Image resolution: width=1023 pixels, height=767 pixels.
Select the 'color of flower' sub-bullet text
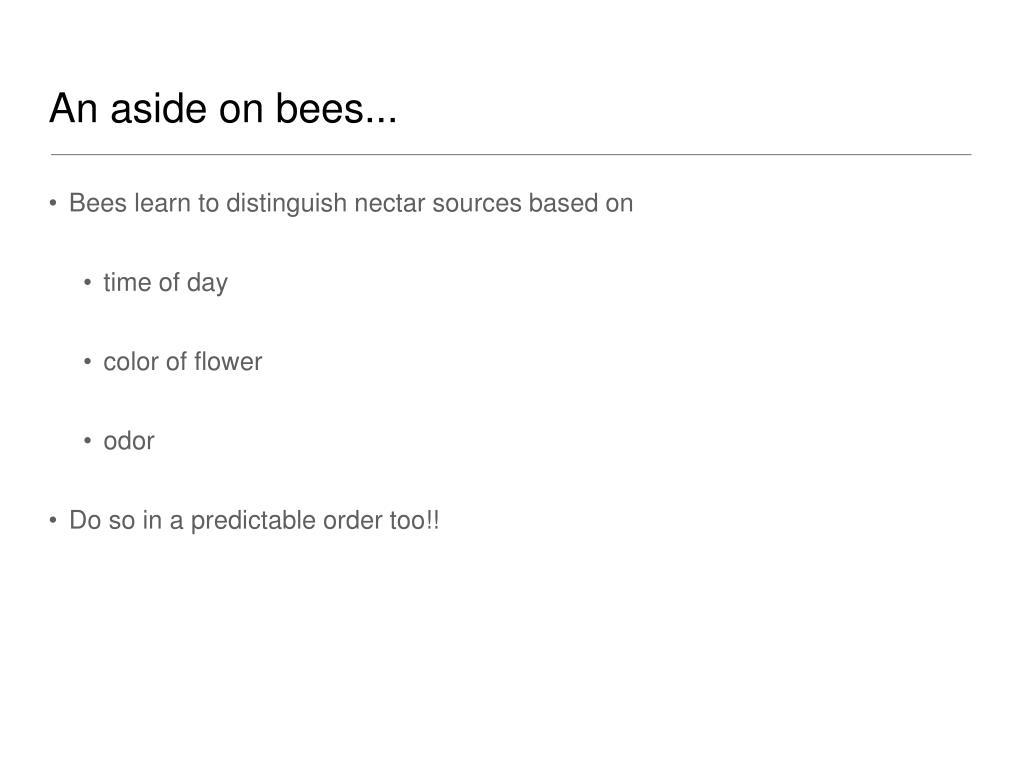pos(183,362)
